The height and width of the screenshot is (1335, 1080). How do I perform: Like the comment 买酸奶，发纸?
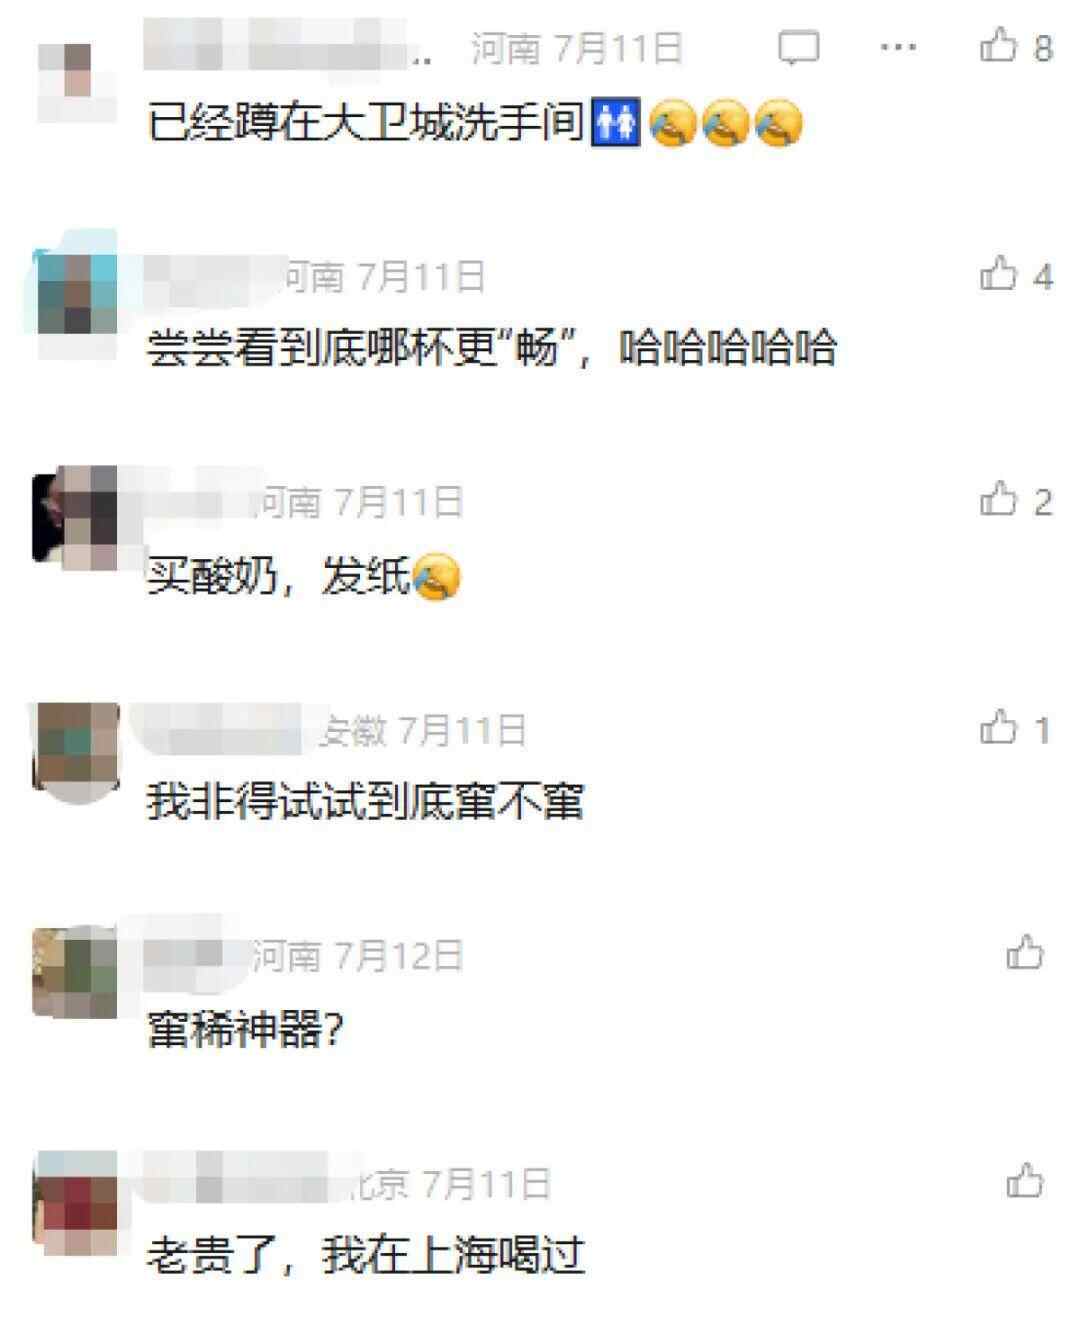click(998, 498)
